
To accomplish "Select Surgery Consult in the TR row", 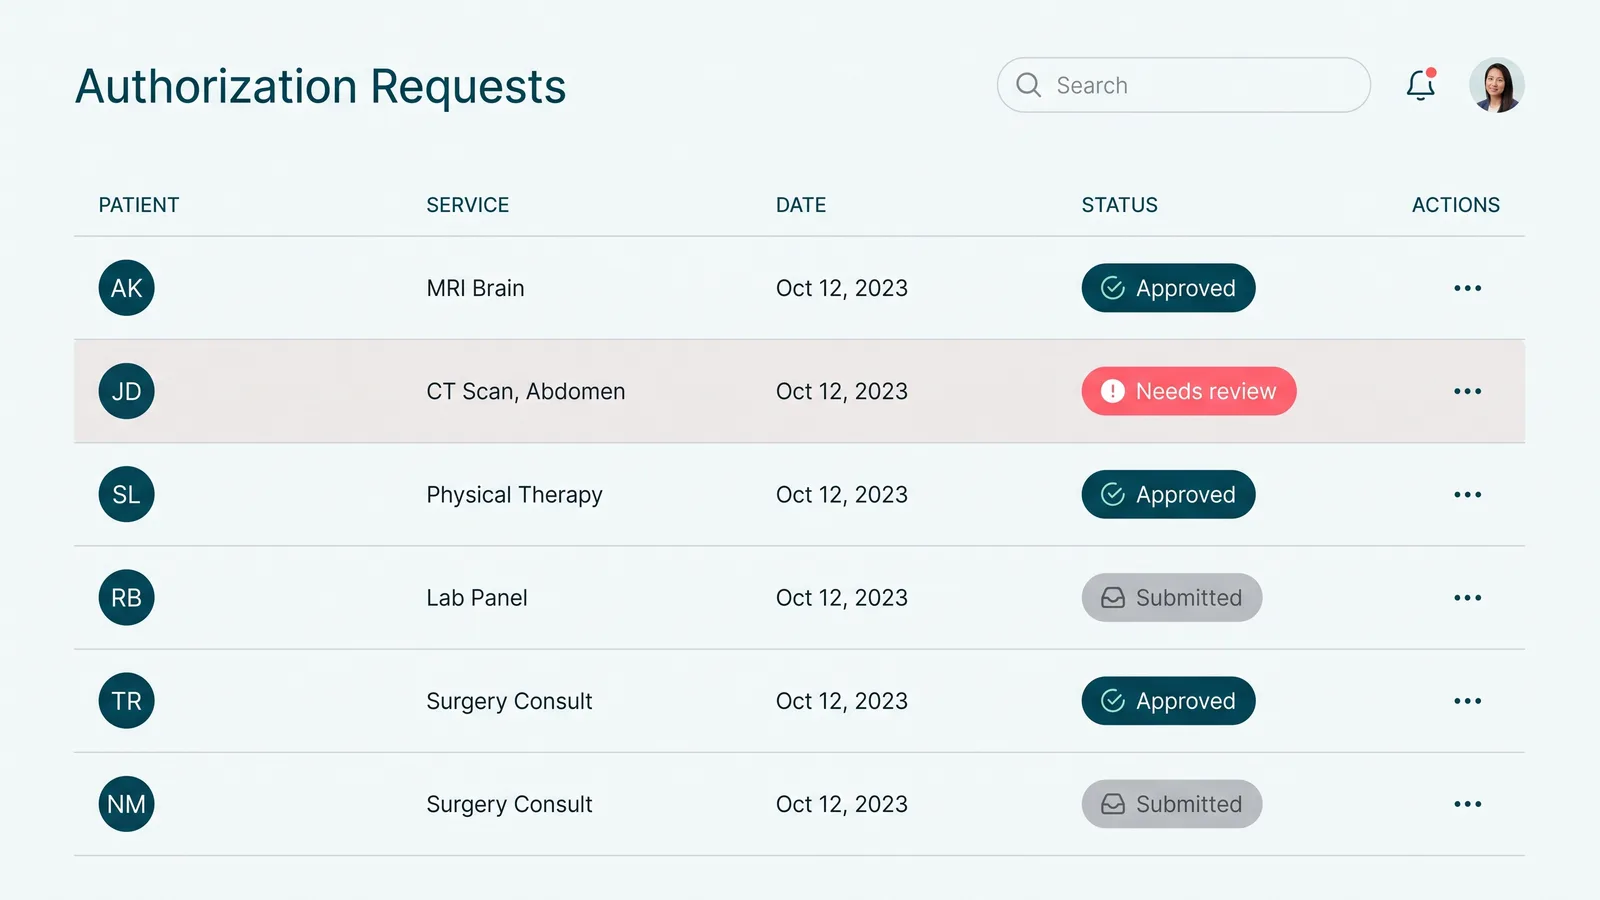I will pyautogui.click(x=509, y=702).
